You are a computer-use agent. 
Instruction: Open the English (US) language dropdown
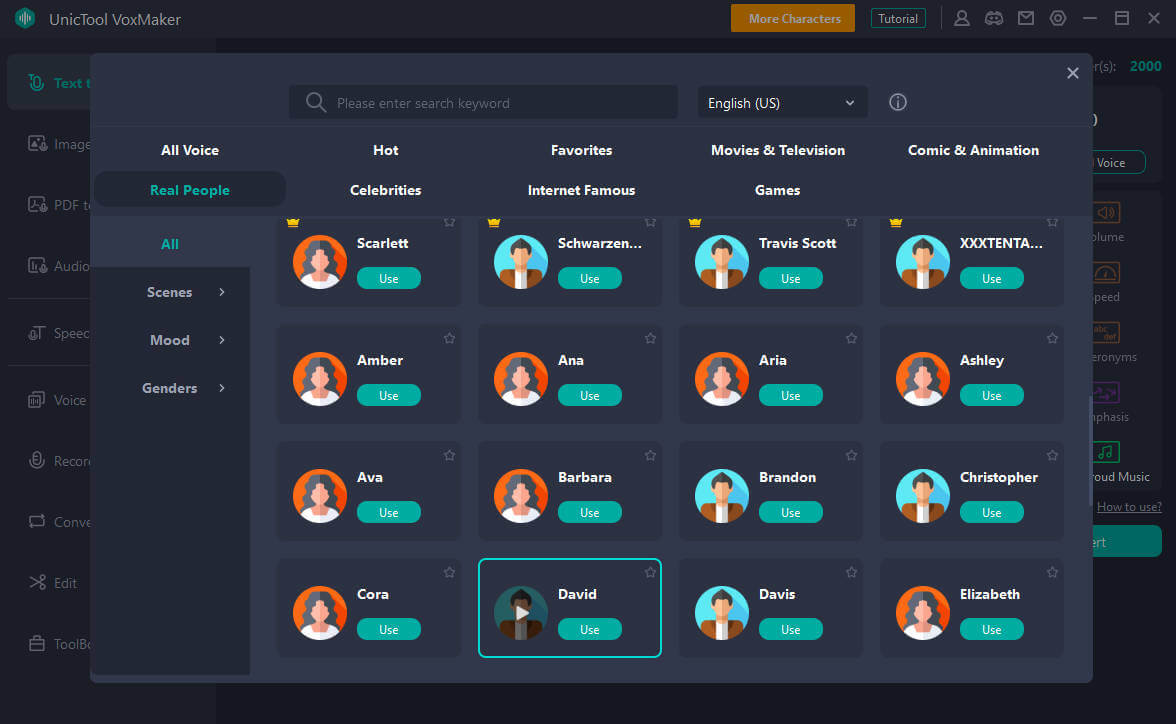coord(782,103)
